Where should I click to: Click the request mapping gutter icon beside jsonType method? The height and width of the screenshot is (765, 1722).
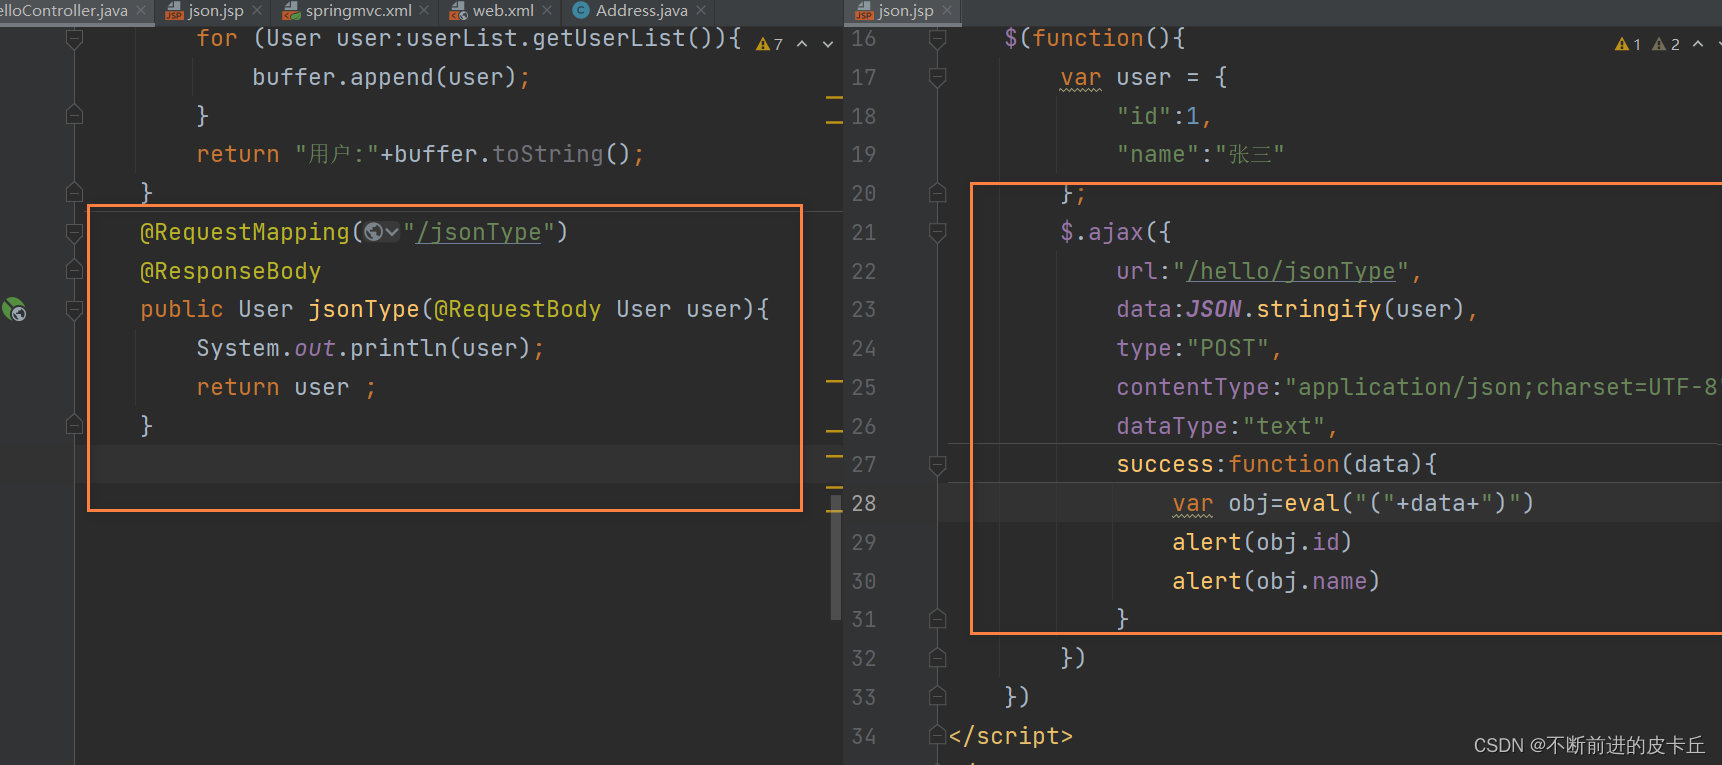click(x=14, y=309)
